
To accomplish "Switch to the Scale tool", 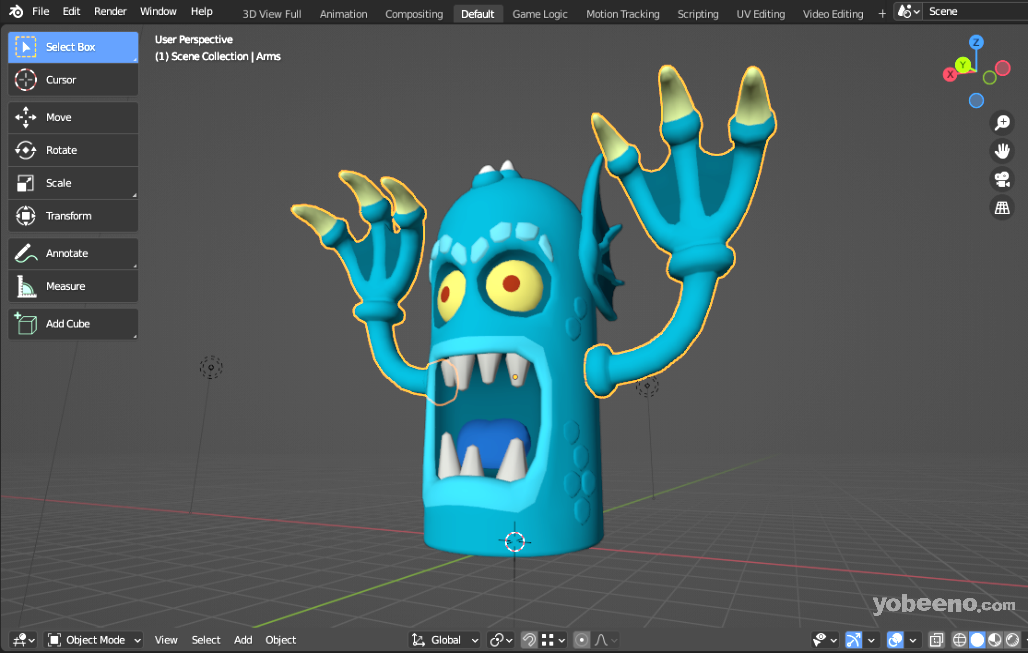I will [x=73, y=183].
